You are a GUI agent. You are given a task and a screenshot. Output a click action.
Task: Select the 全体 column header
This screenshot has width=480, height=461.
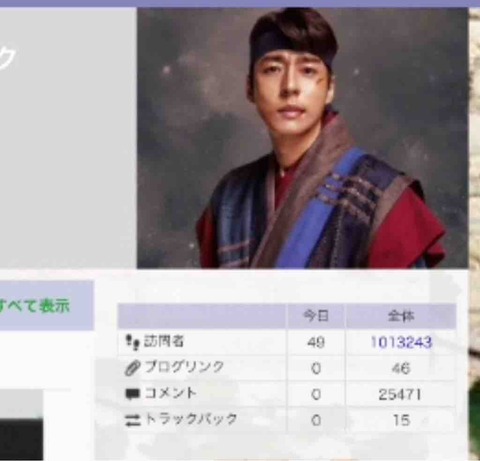[x=401, y=316]
